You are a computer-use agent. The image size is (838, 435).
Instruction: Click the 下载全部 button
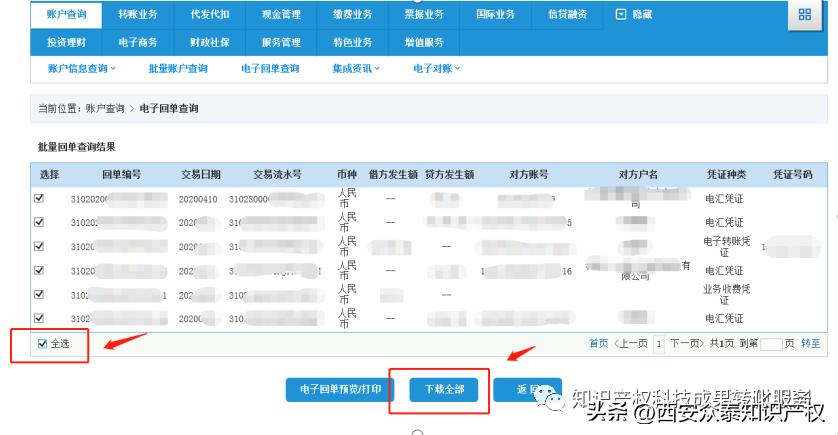tap(444, 390)
